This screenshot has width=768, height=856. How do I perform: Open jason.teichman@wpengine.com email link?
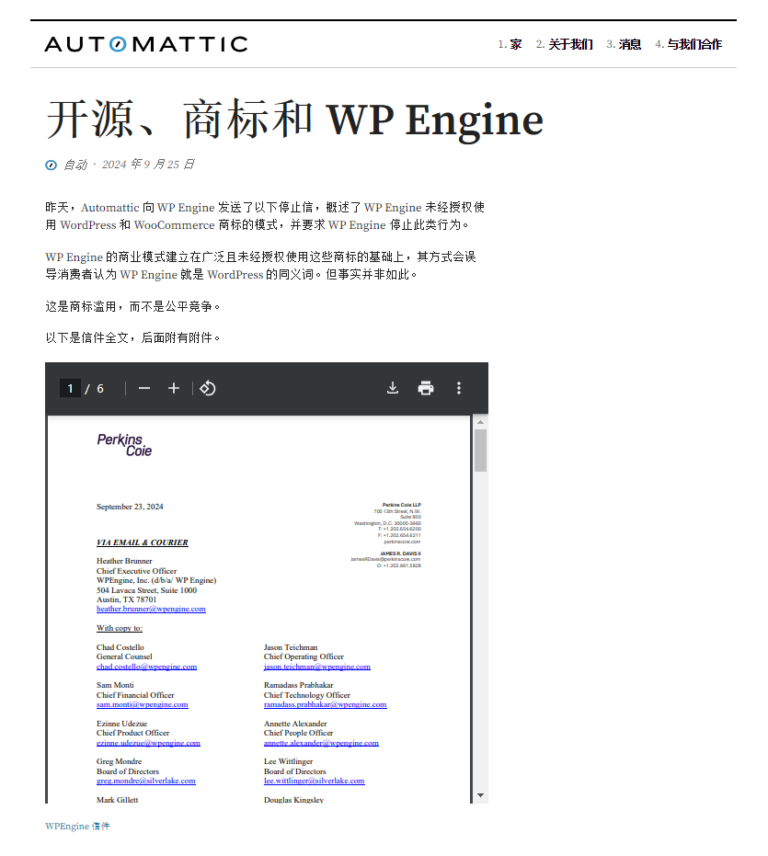point(317,667)
